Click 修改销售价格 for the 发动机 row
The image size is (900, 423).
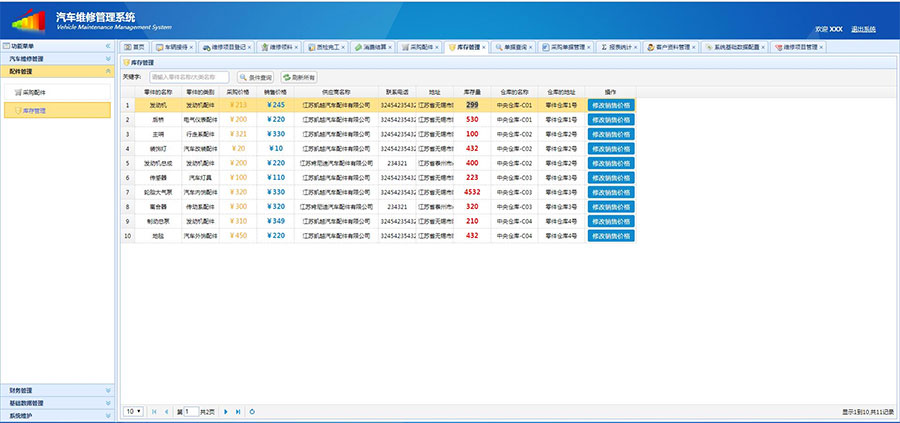610,105
